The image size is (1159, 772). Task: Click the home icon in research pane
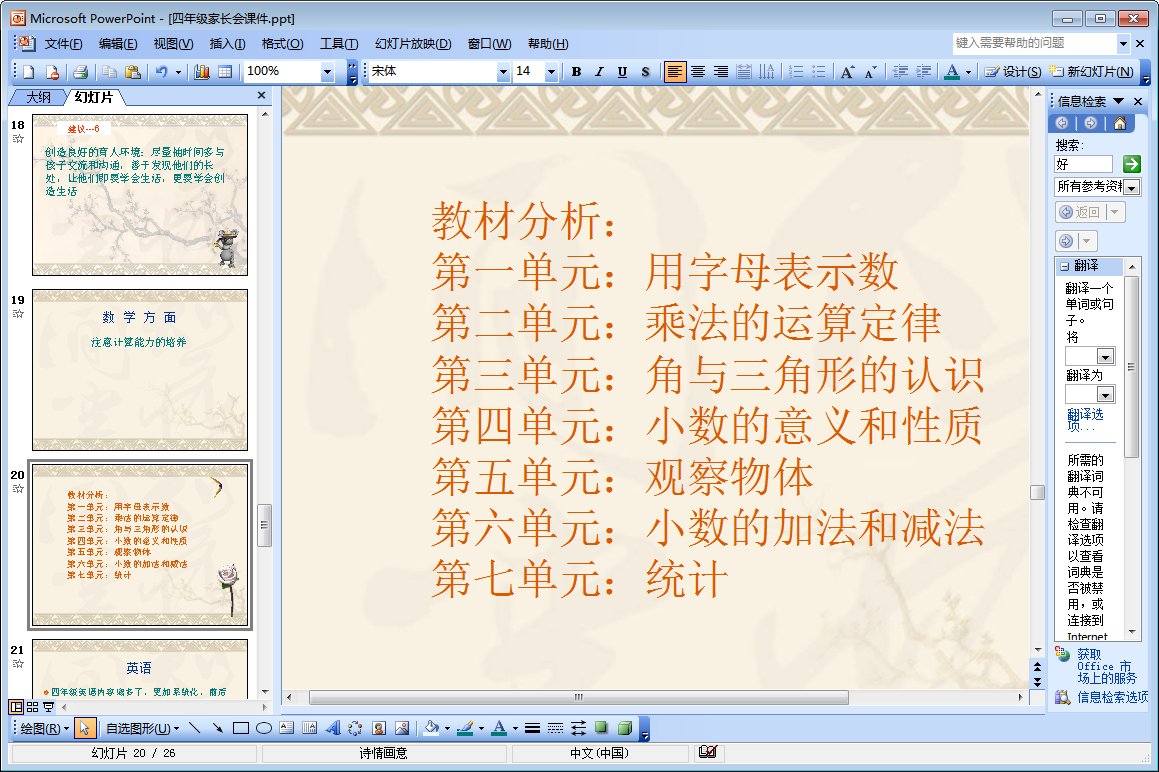coord(1120,123)
